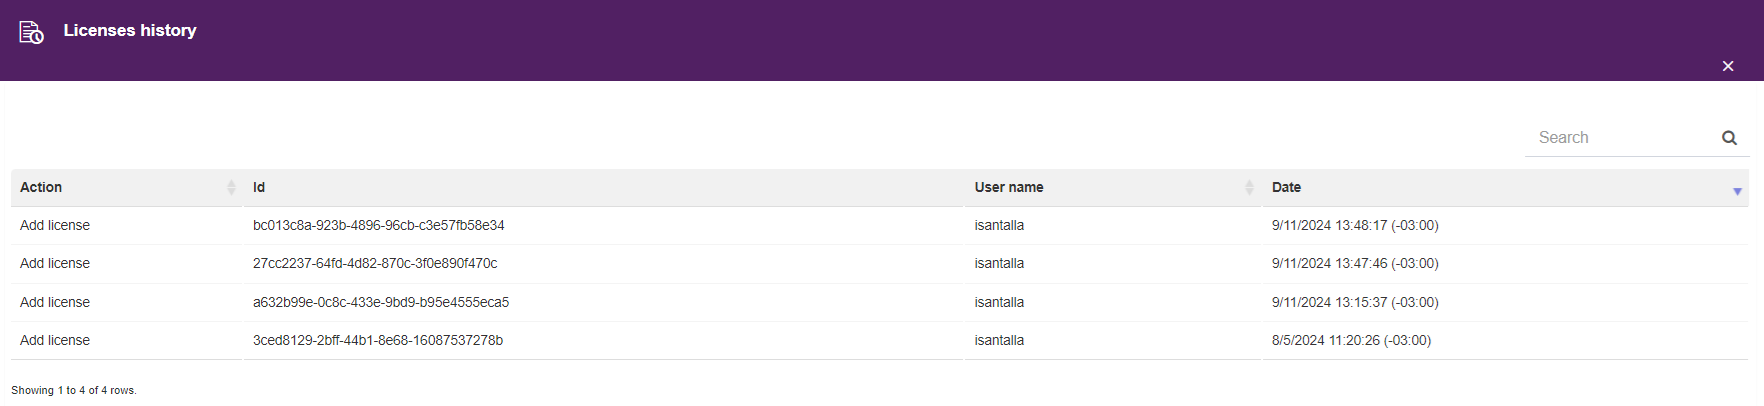
Task: Select license id bc013c8a-923b-4896-96cb-c3e57fb58e34
Action: tap(379, 225)
